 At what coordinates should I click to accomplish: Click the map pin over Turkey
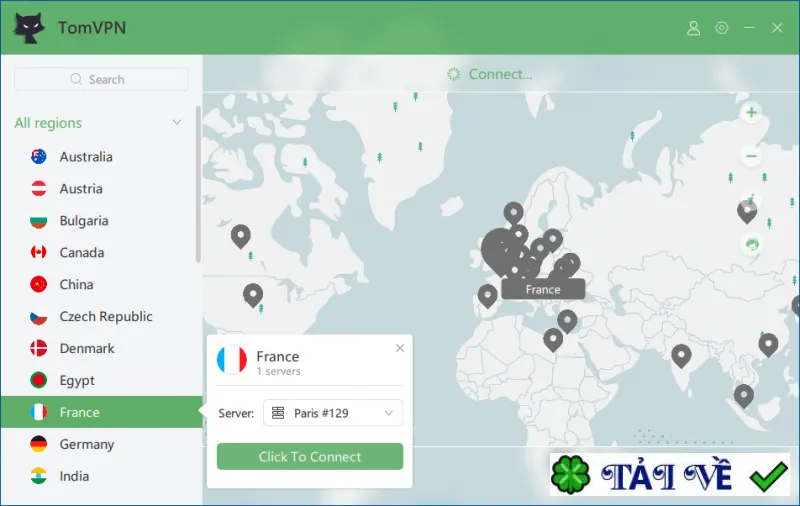pos(567,321)
